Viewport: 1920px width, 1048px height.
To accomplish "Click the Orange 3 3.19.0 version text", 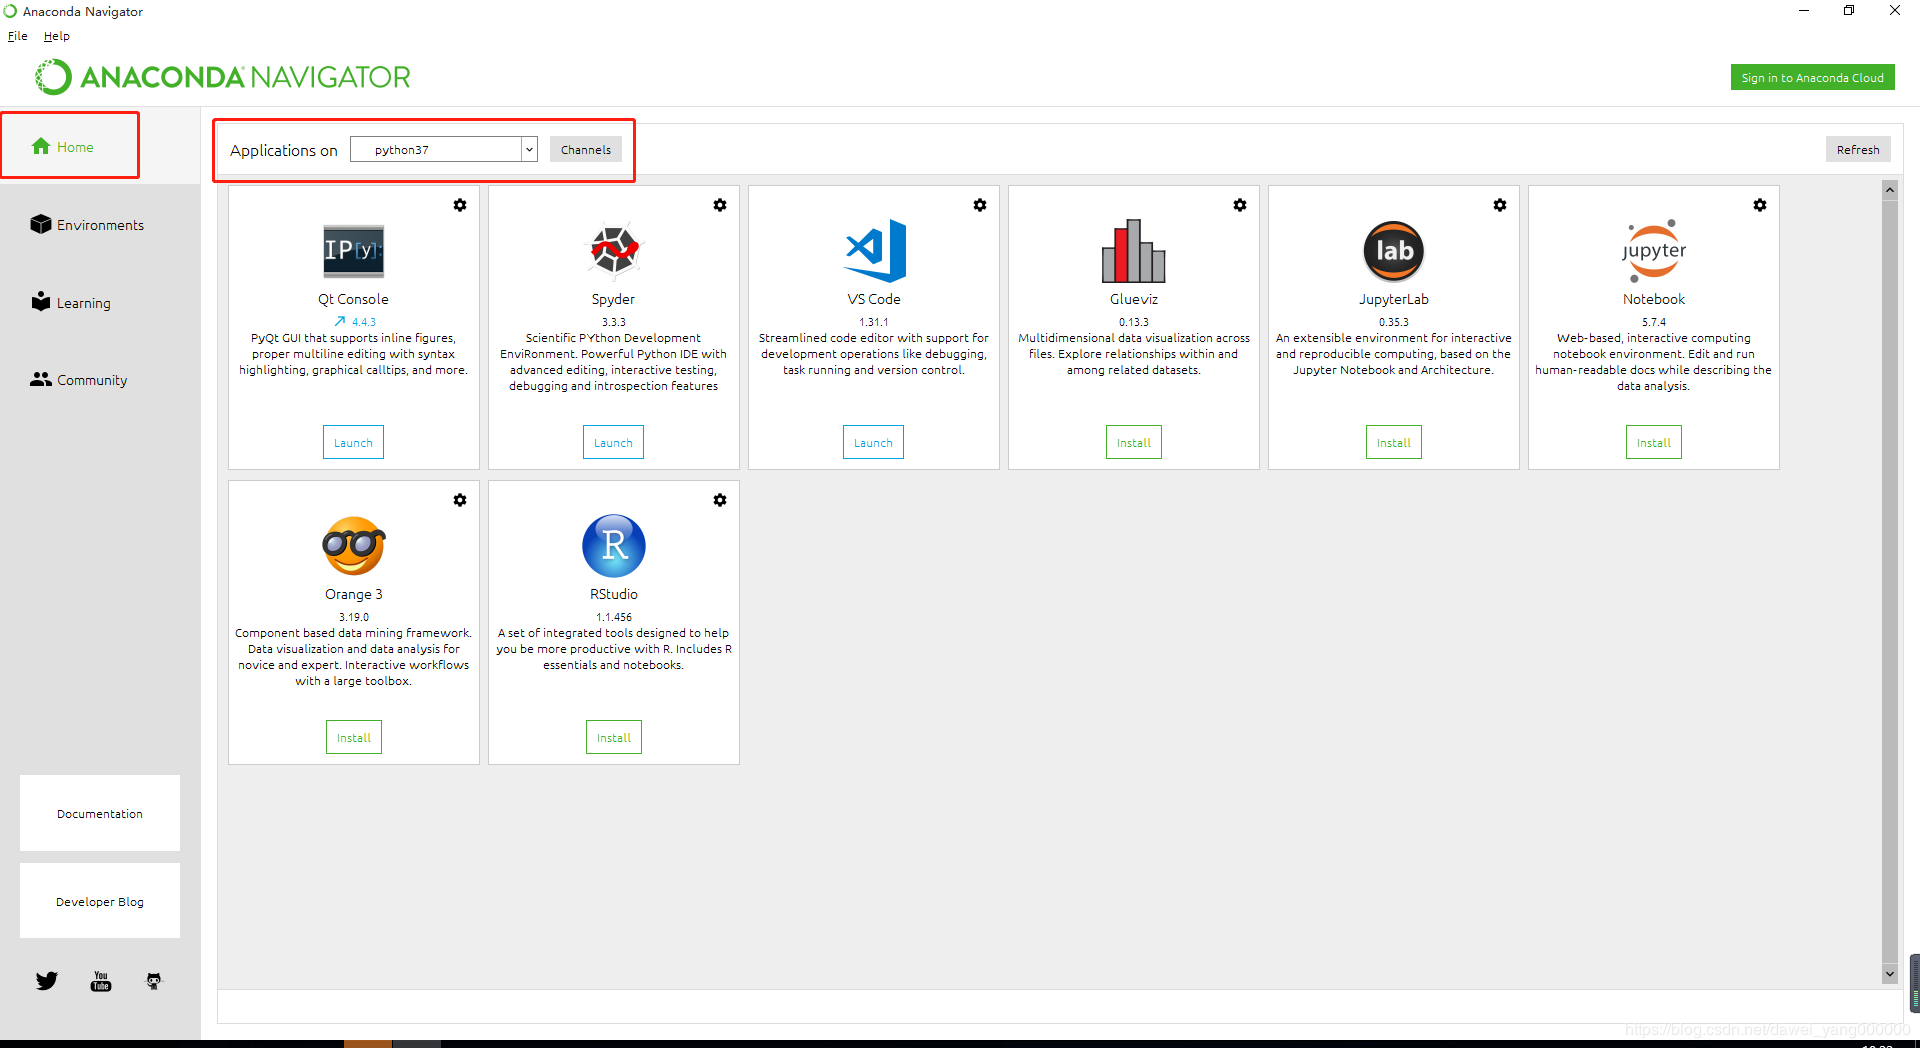I will tap(354, 617).
